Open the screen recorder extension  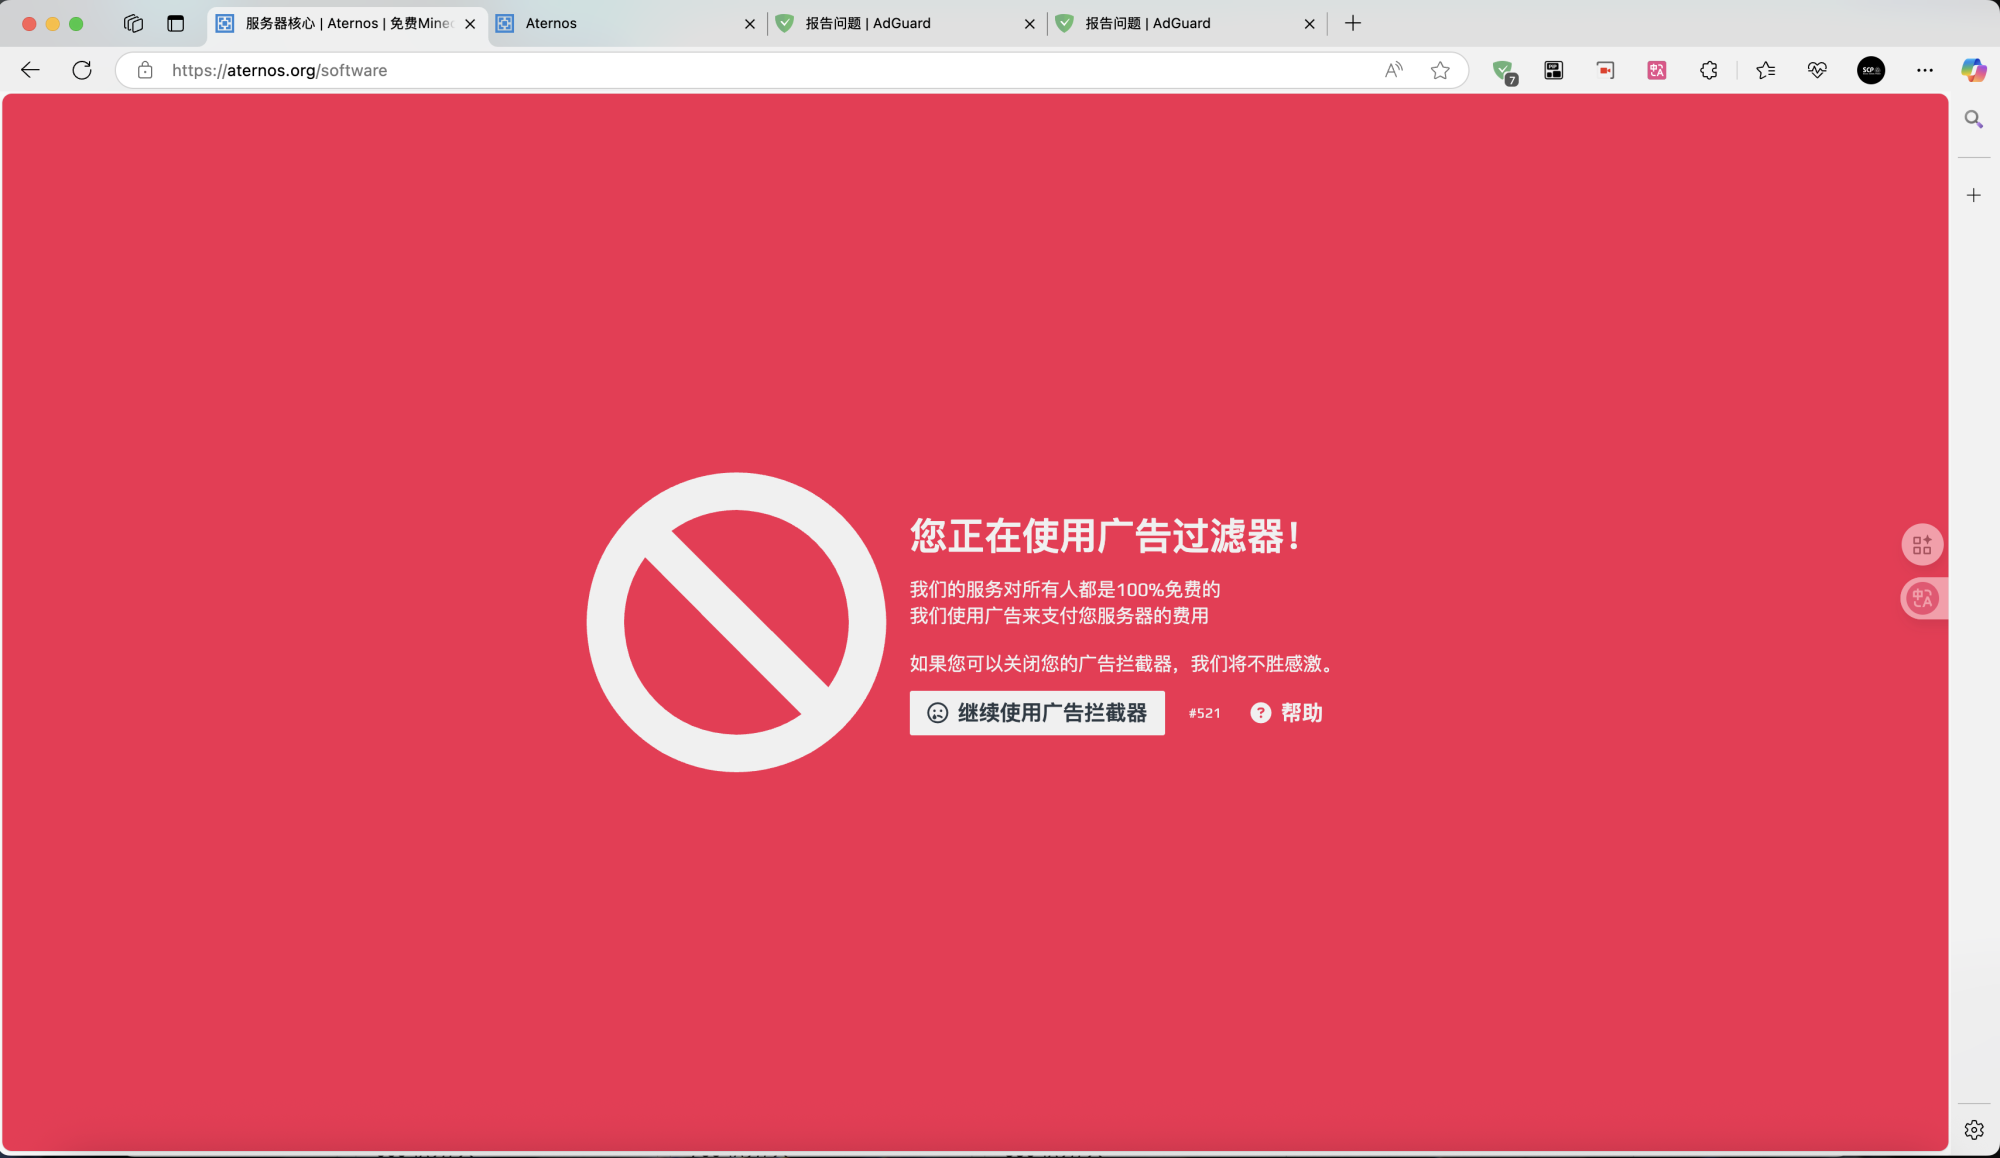[x=1605, y=70]
